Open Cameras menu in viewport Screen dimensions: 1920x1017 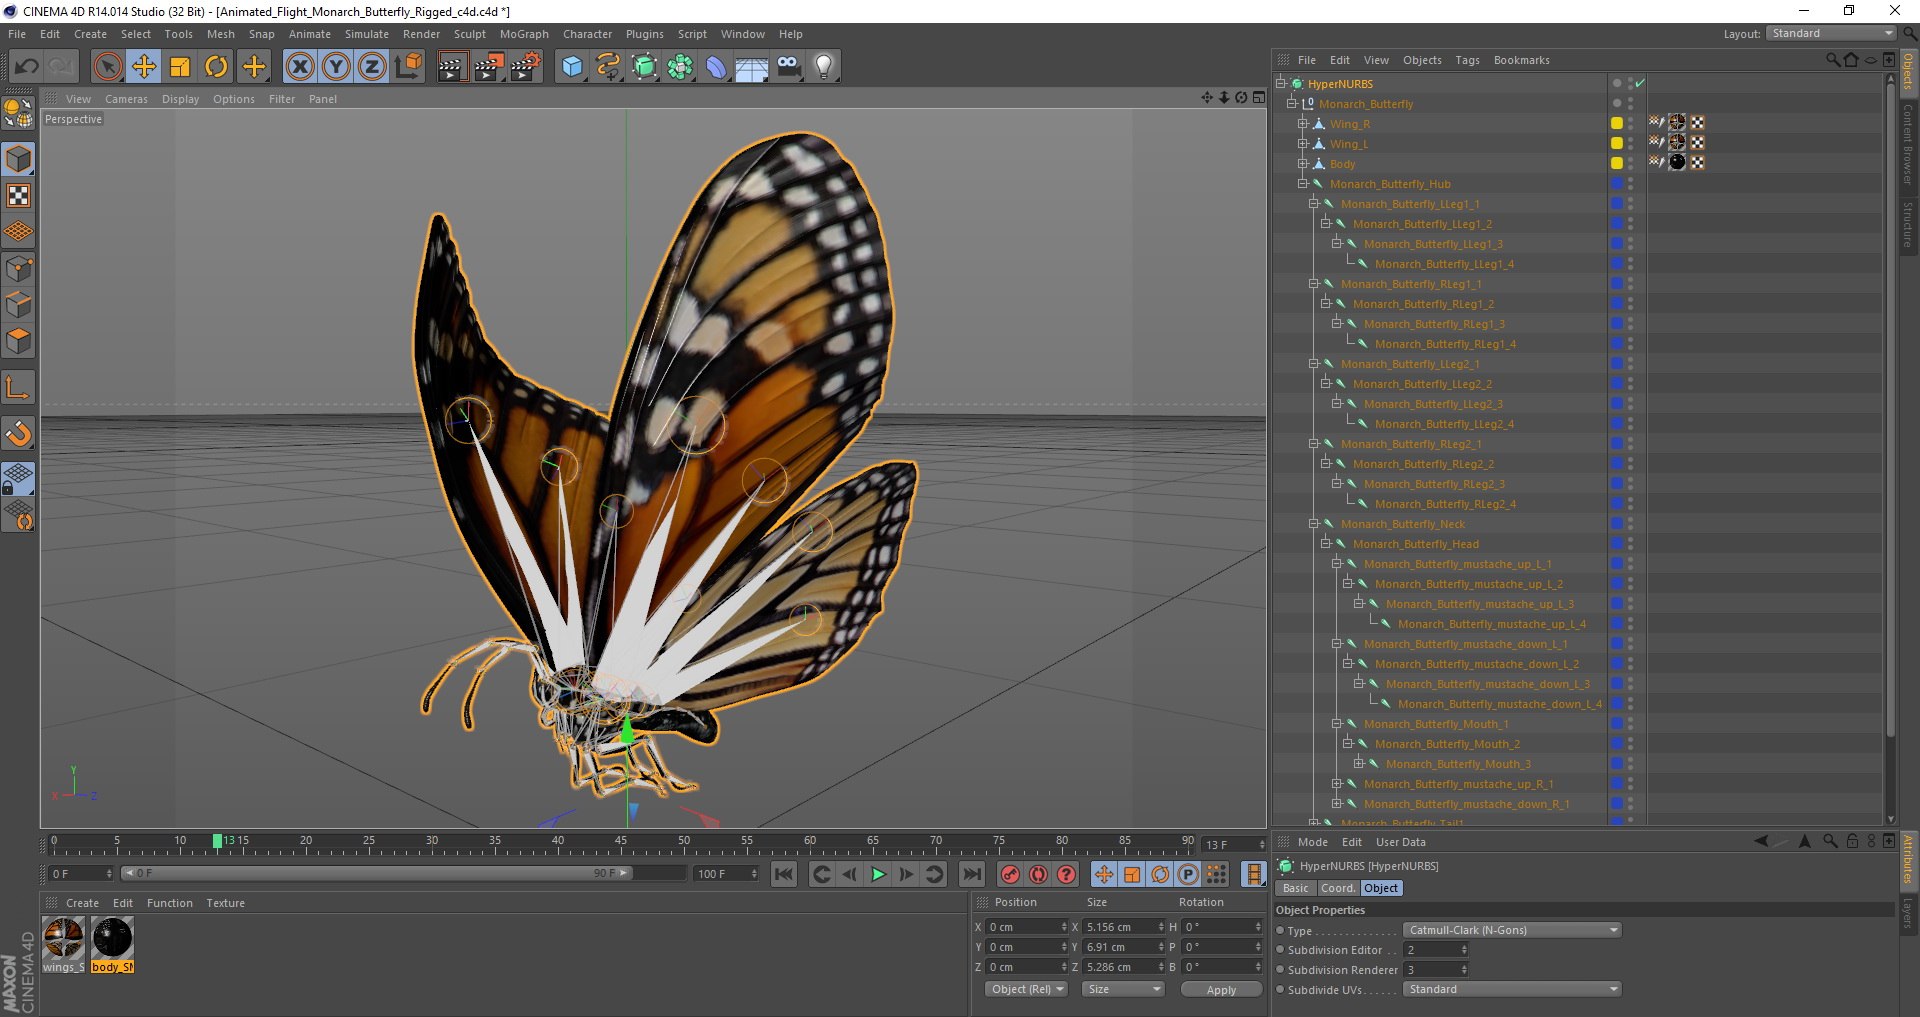pos(126,99)
